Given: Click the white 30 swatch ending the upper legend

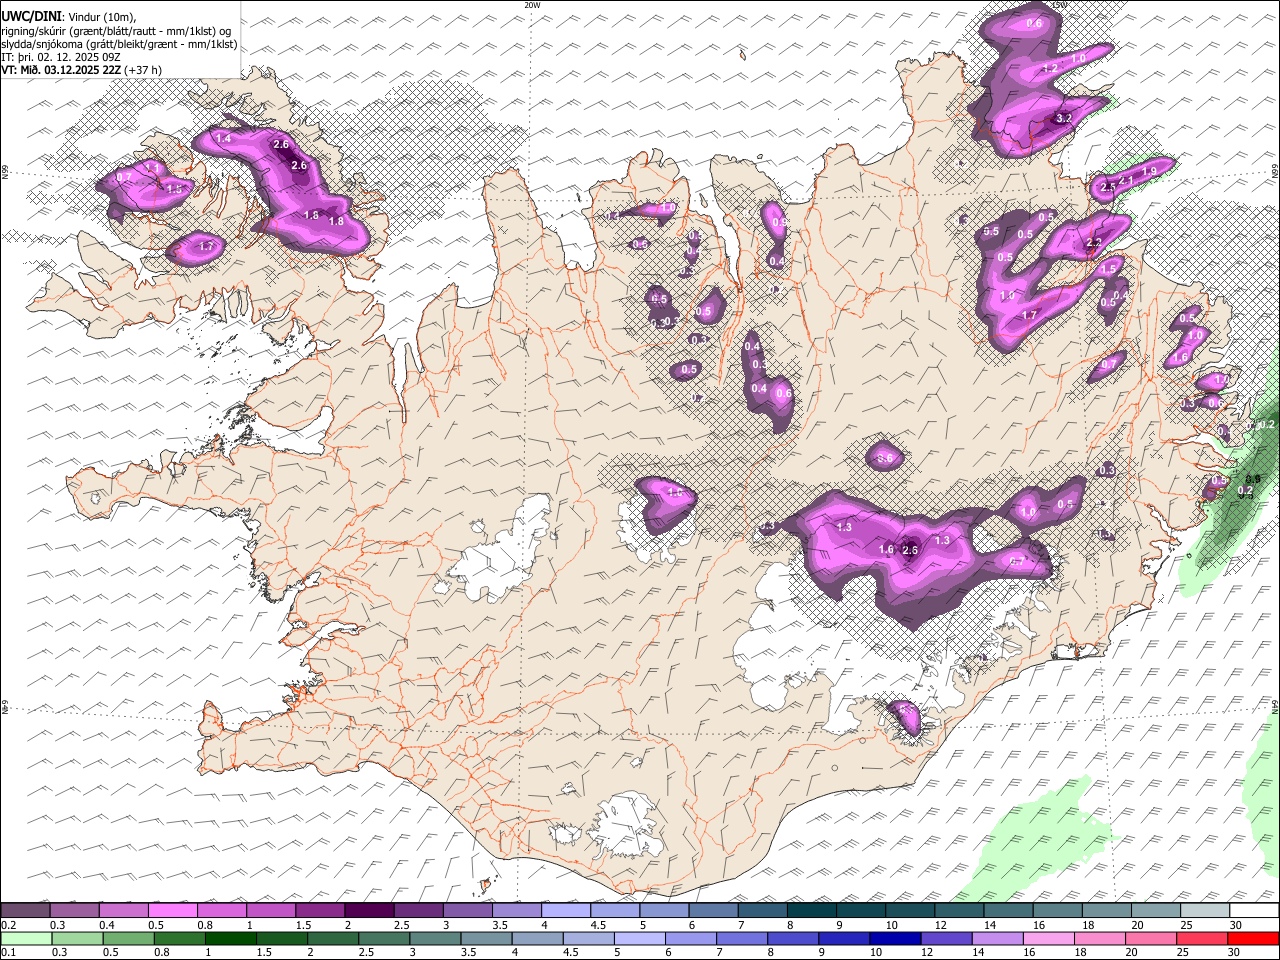Looking at the screenshot, I should click(x=1254, y=911).
